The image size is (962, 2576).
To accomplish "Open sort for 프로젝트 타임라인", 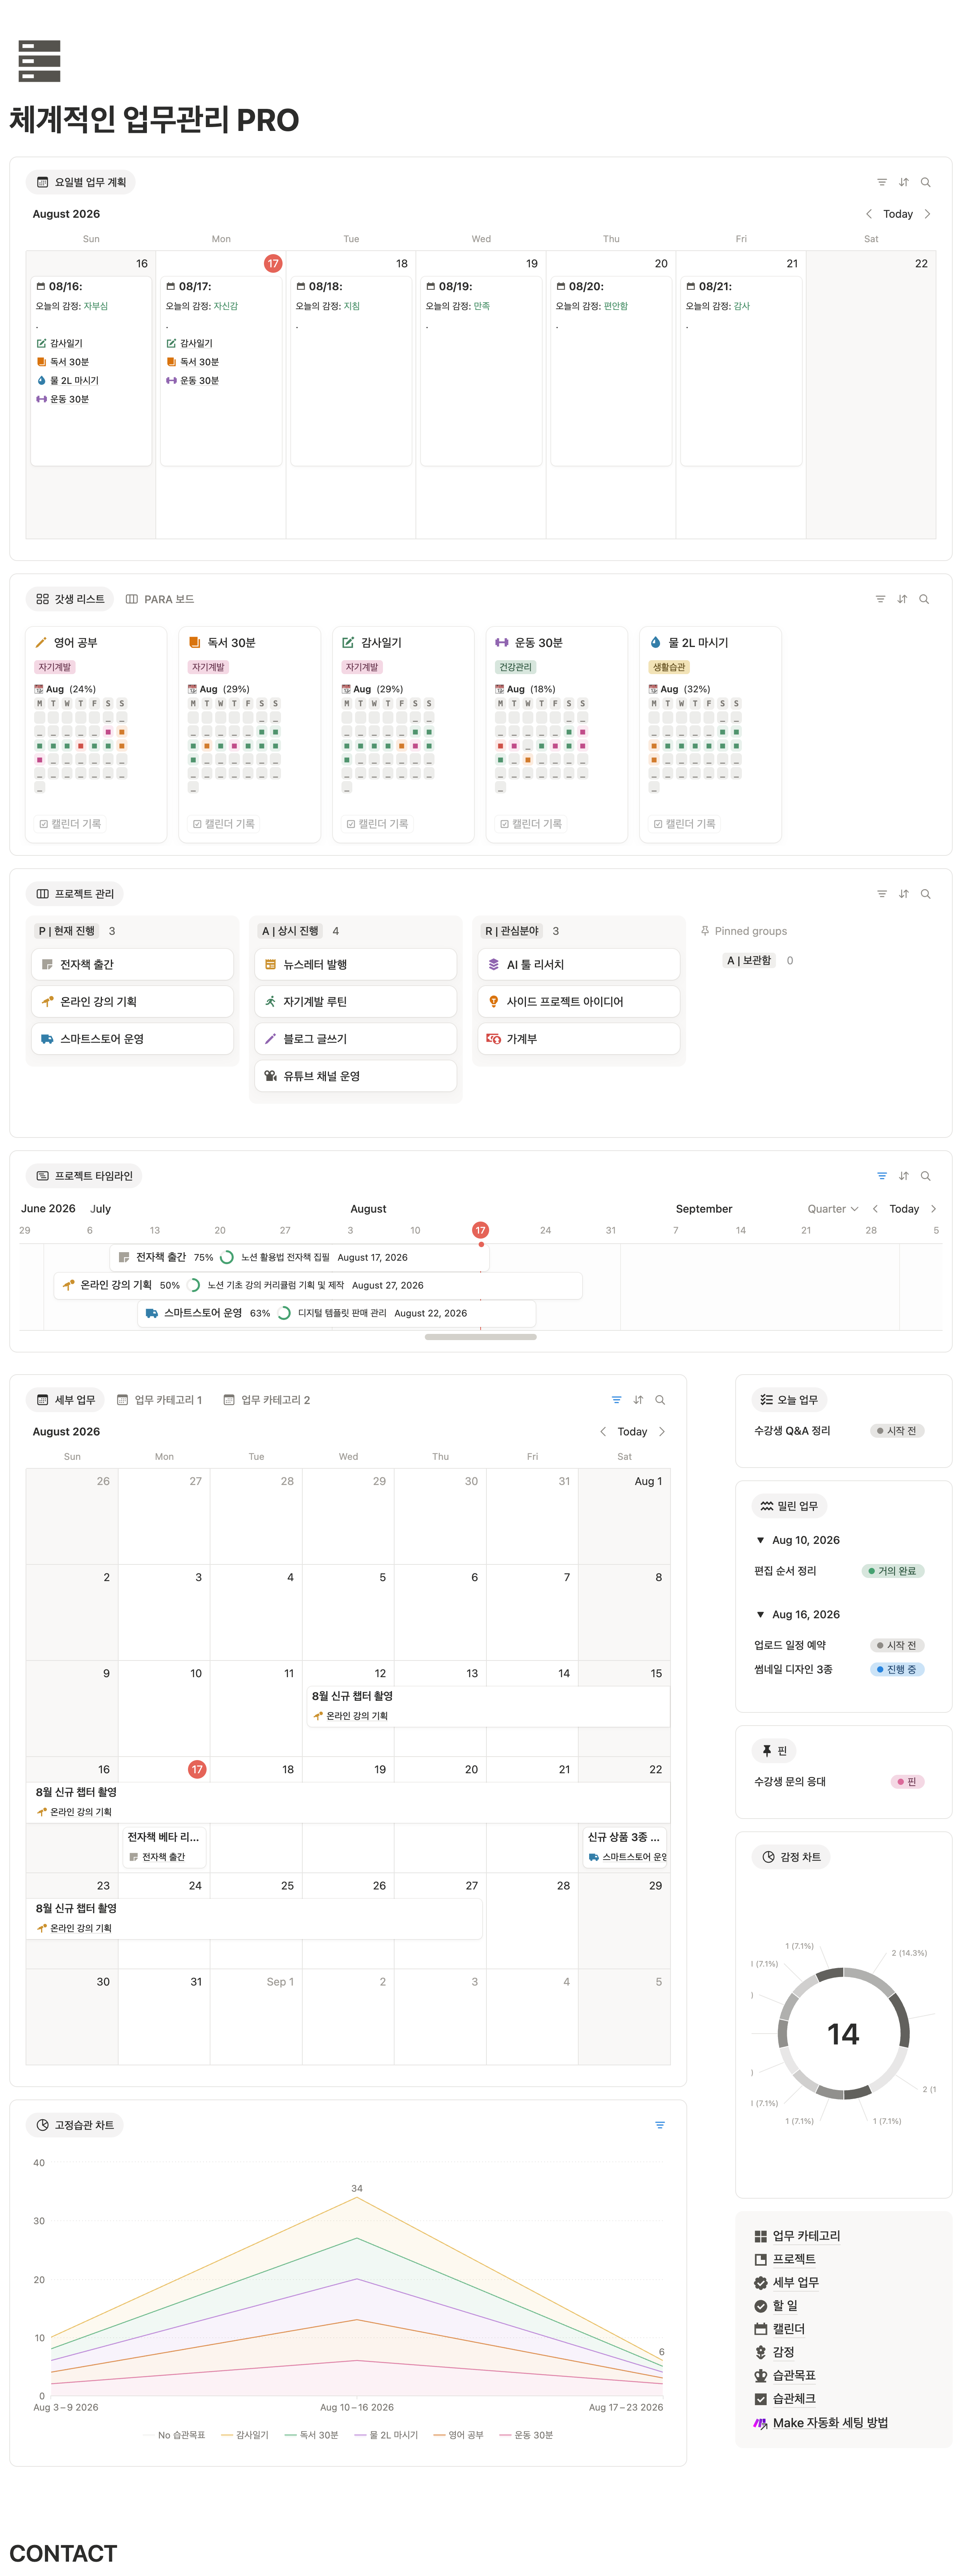I will [x=904, y=1176].
